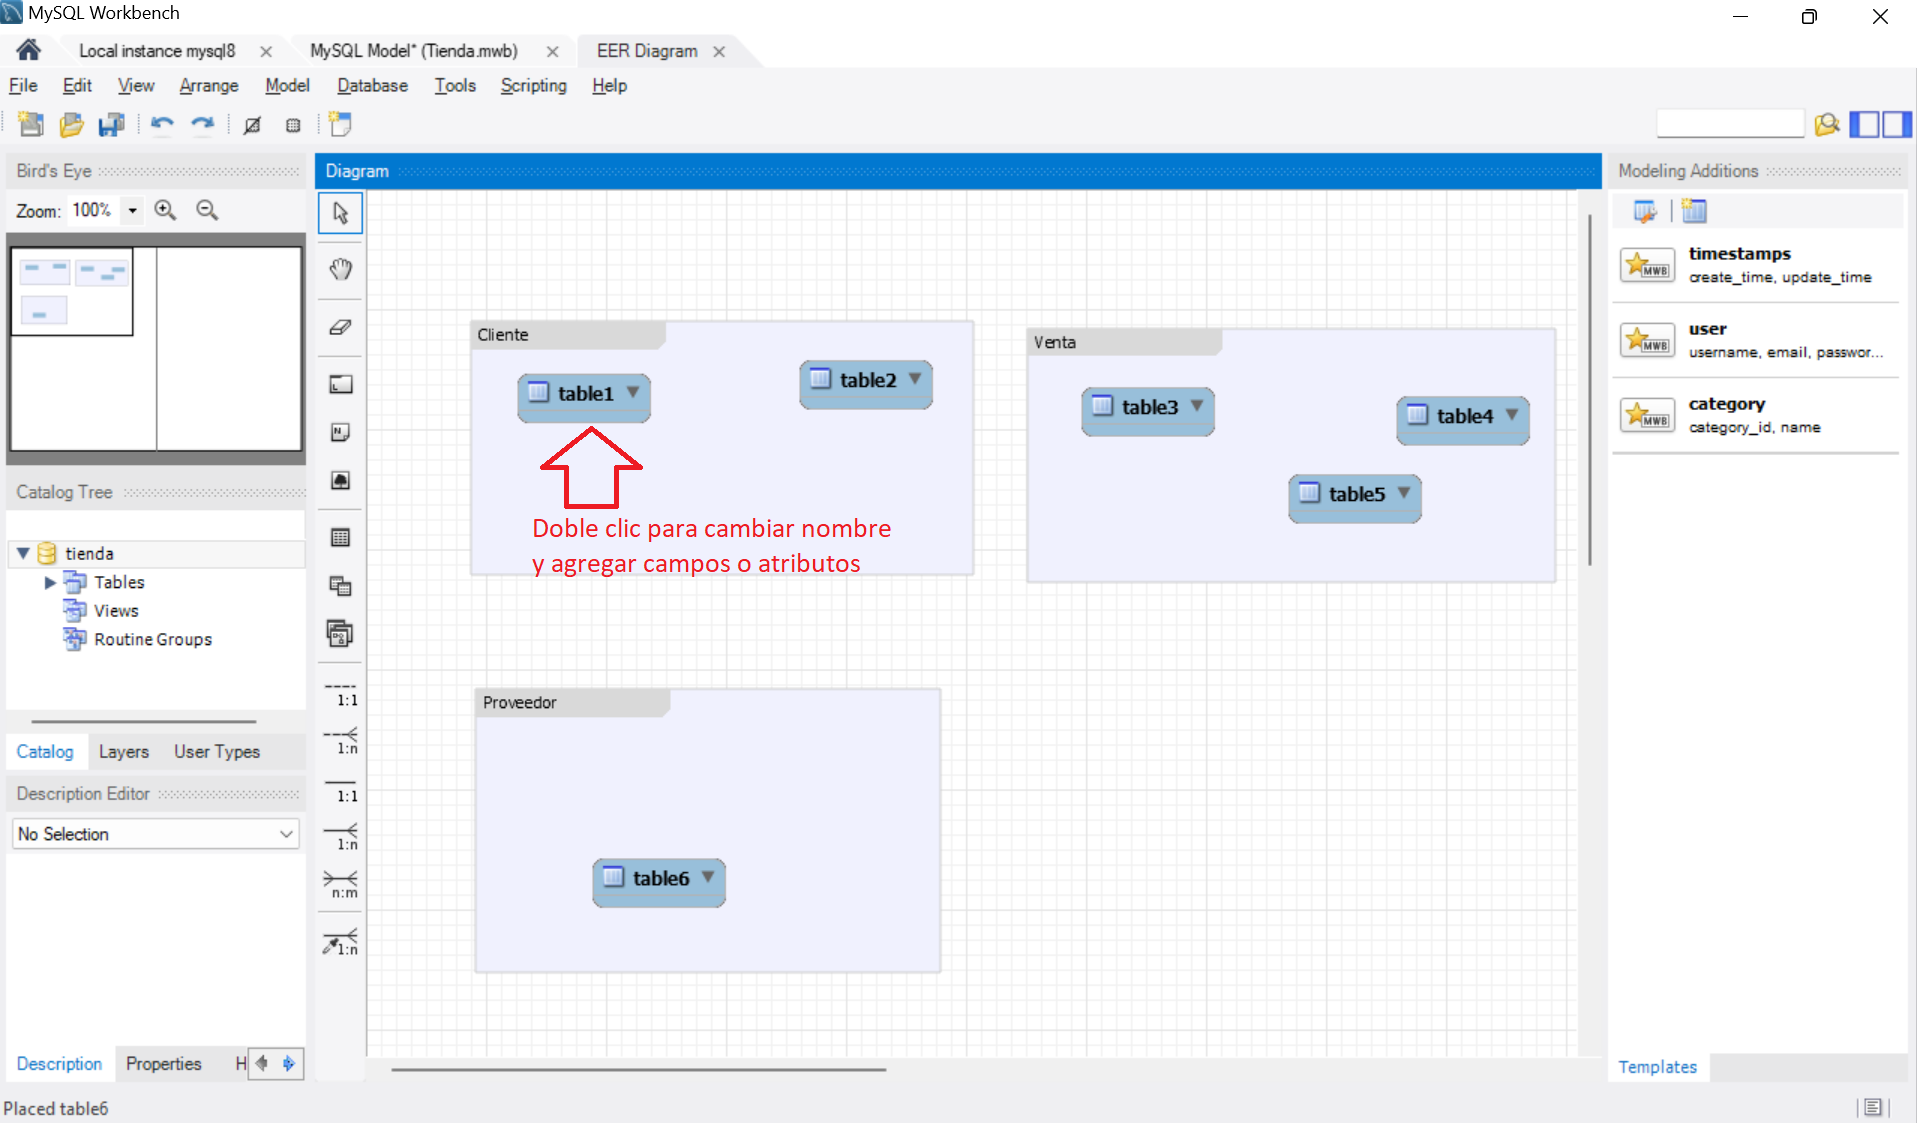Image resolution: width=1917 pixels, height=1123 pixels.
Task: Select Views in catalog tree
Action: point(116,611)
